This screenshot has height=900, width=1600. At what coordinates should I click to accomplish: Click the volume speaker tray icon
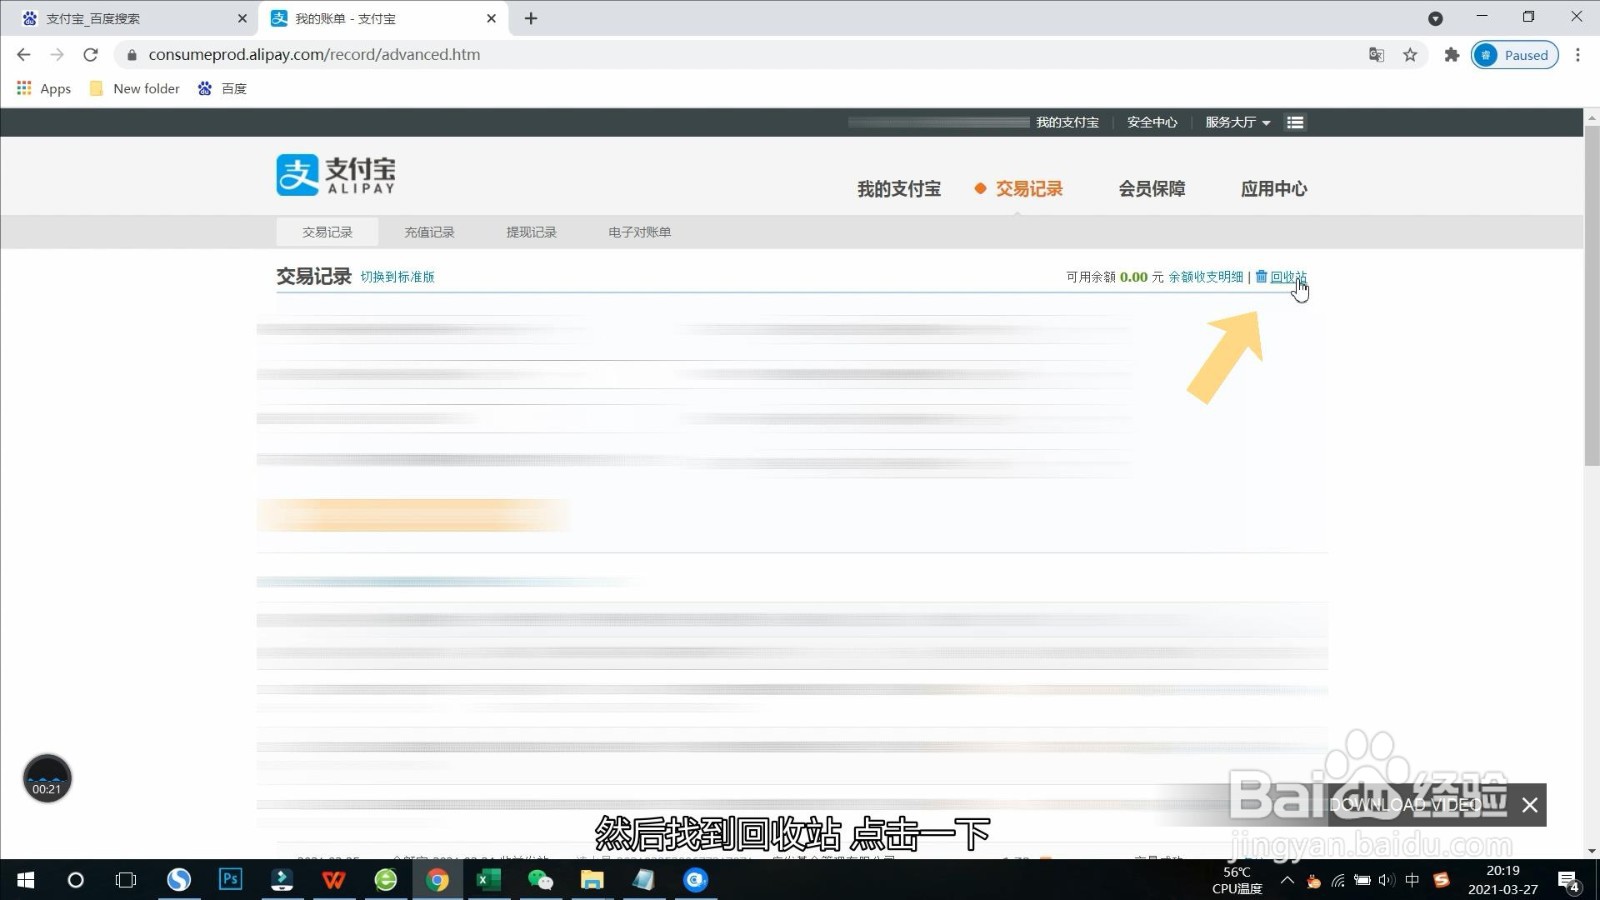click(1386, 880)
